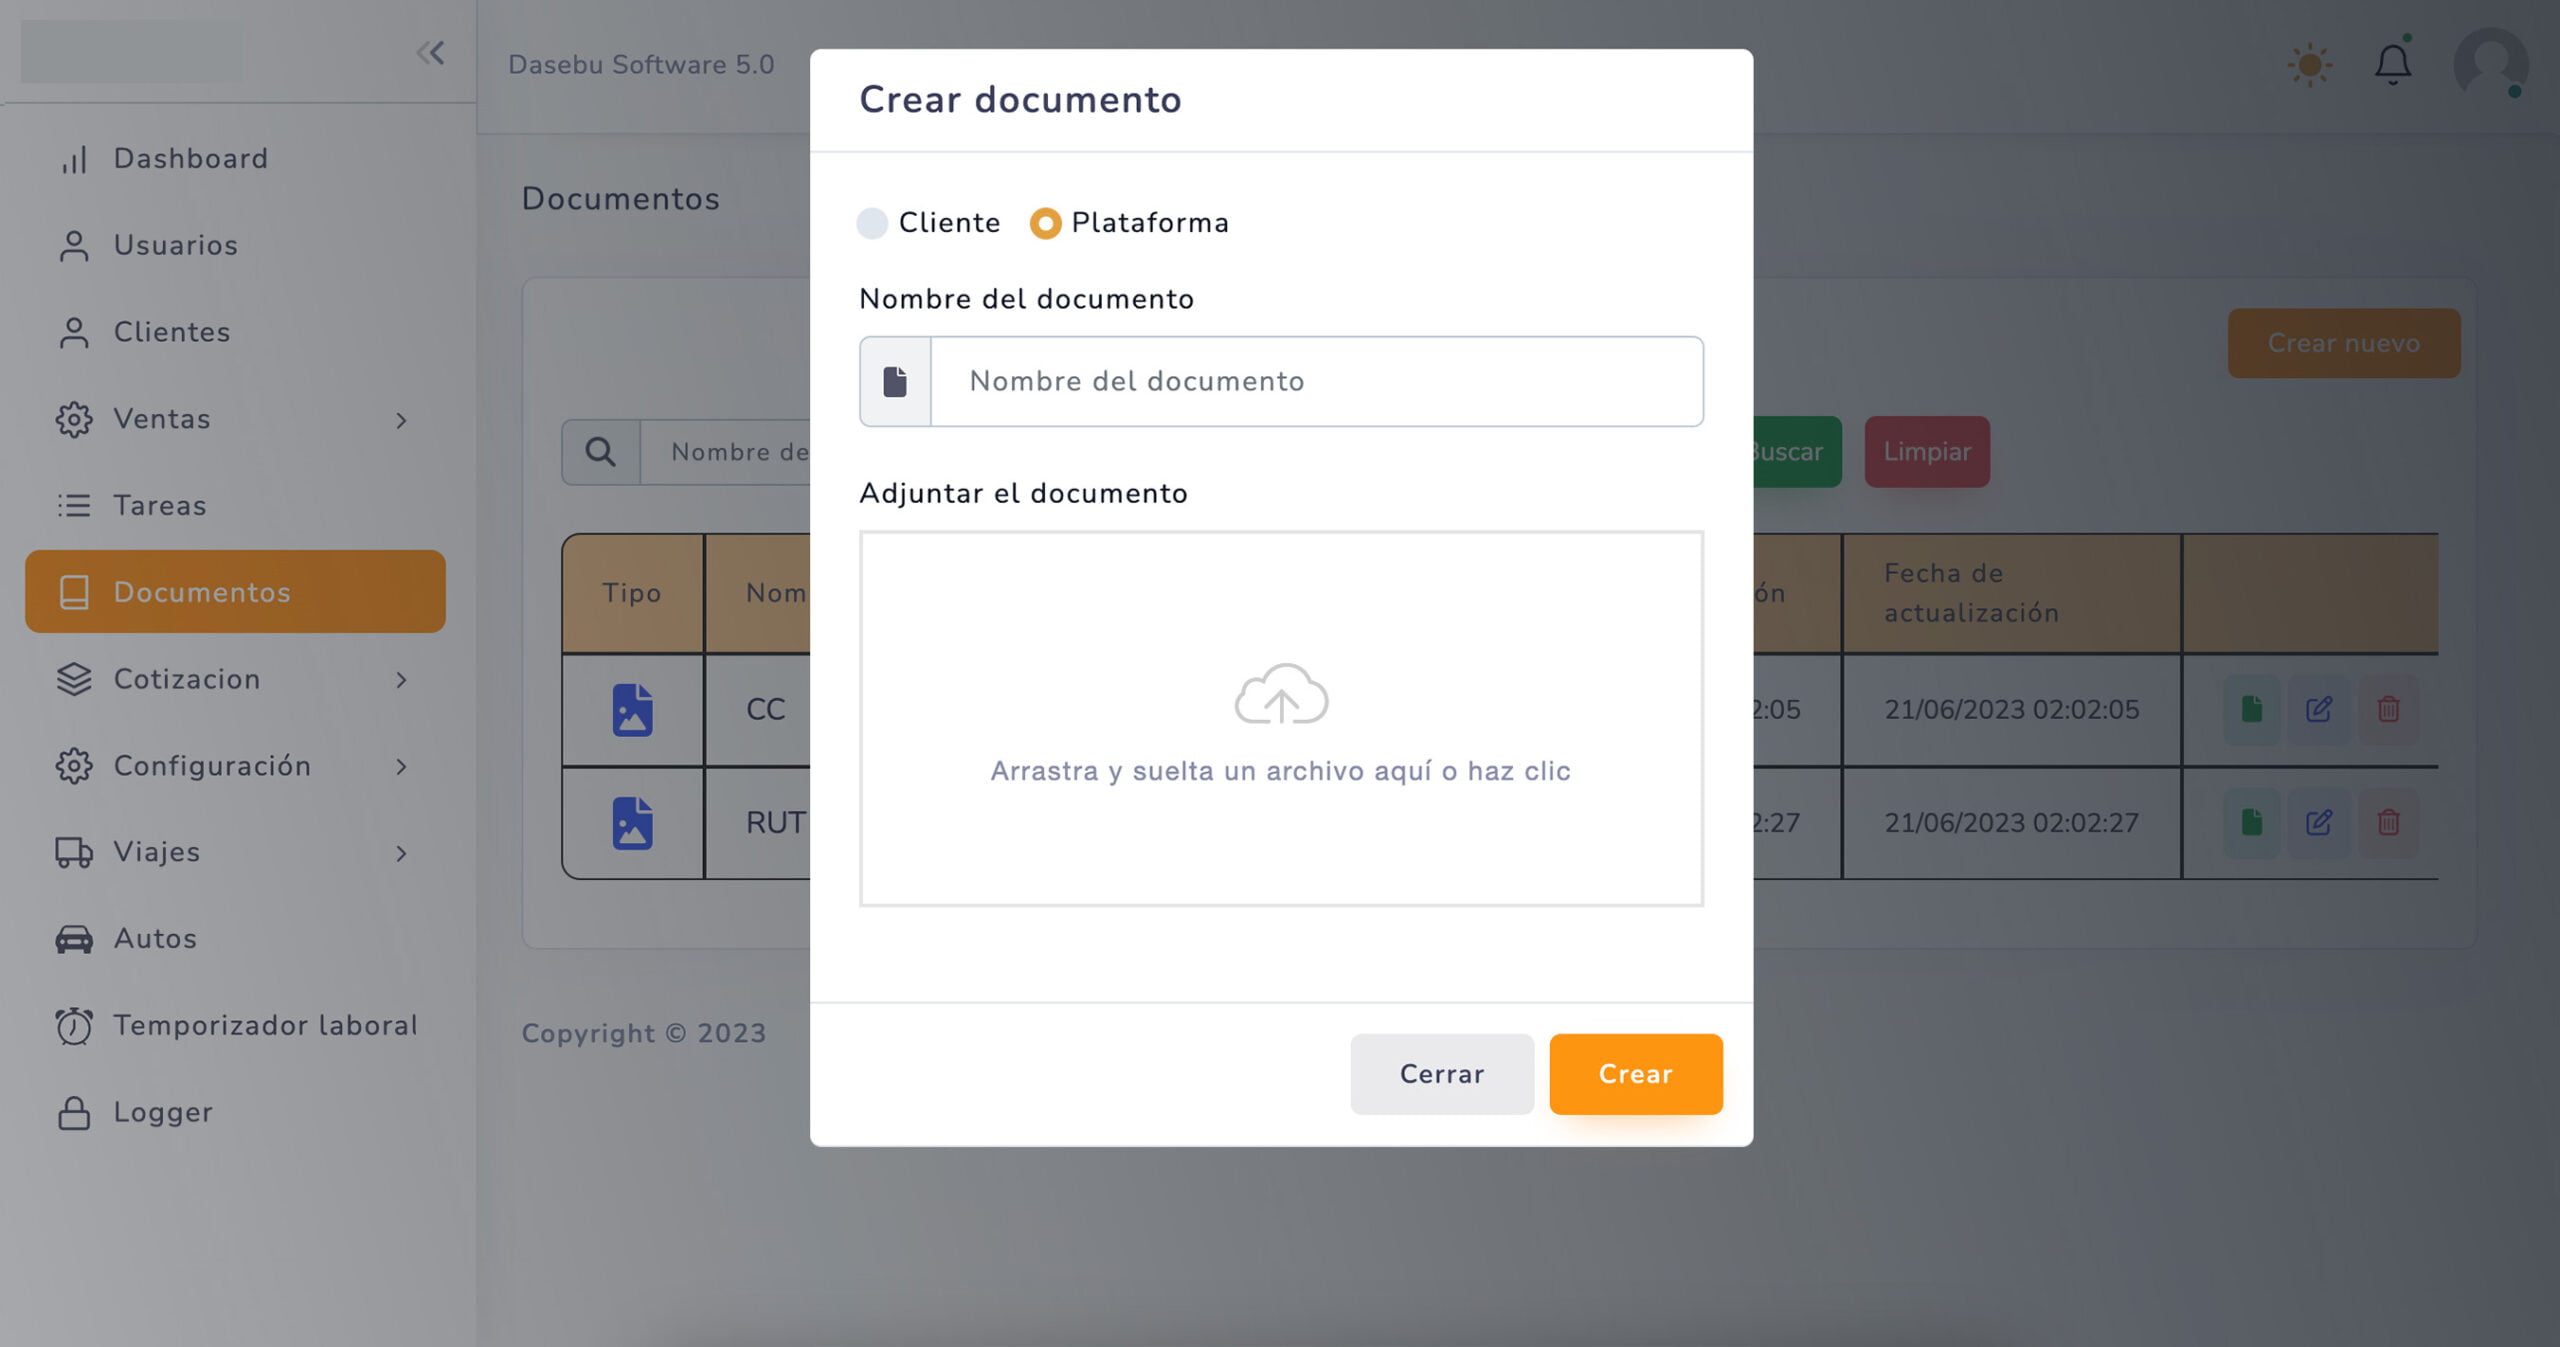2560x1347 pixels.
Task: Go to Clientes section
Action: click(171, 333)
